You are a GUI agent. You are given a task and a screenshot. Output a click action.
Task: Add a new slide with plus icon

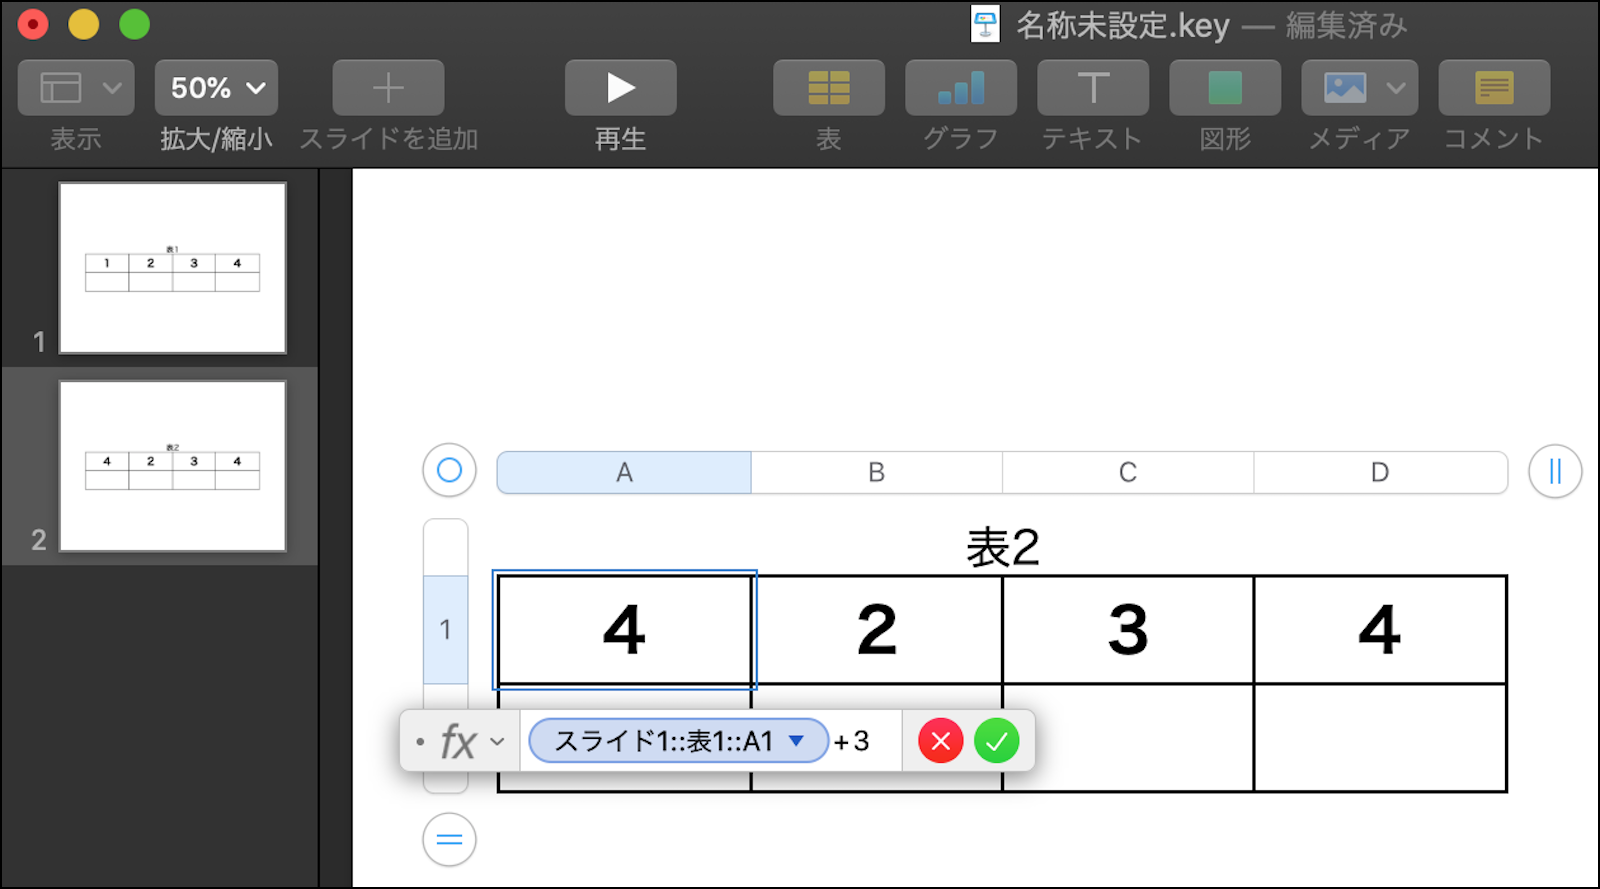pyautogui.click(x=388, y=88)
